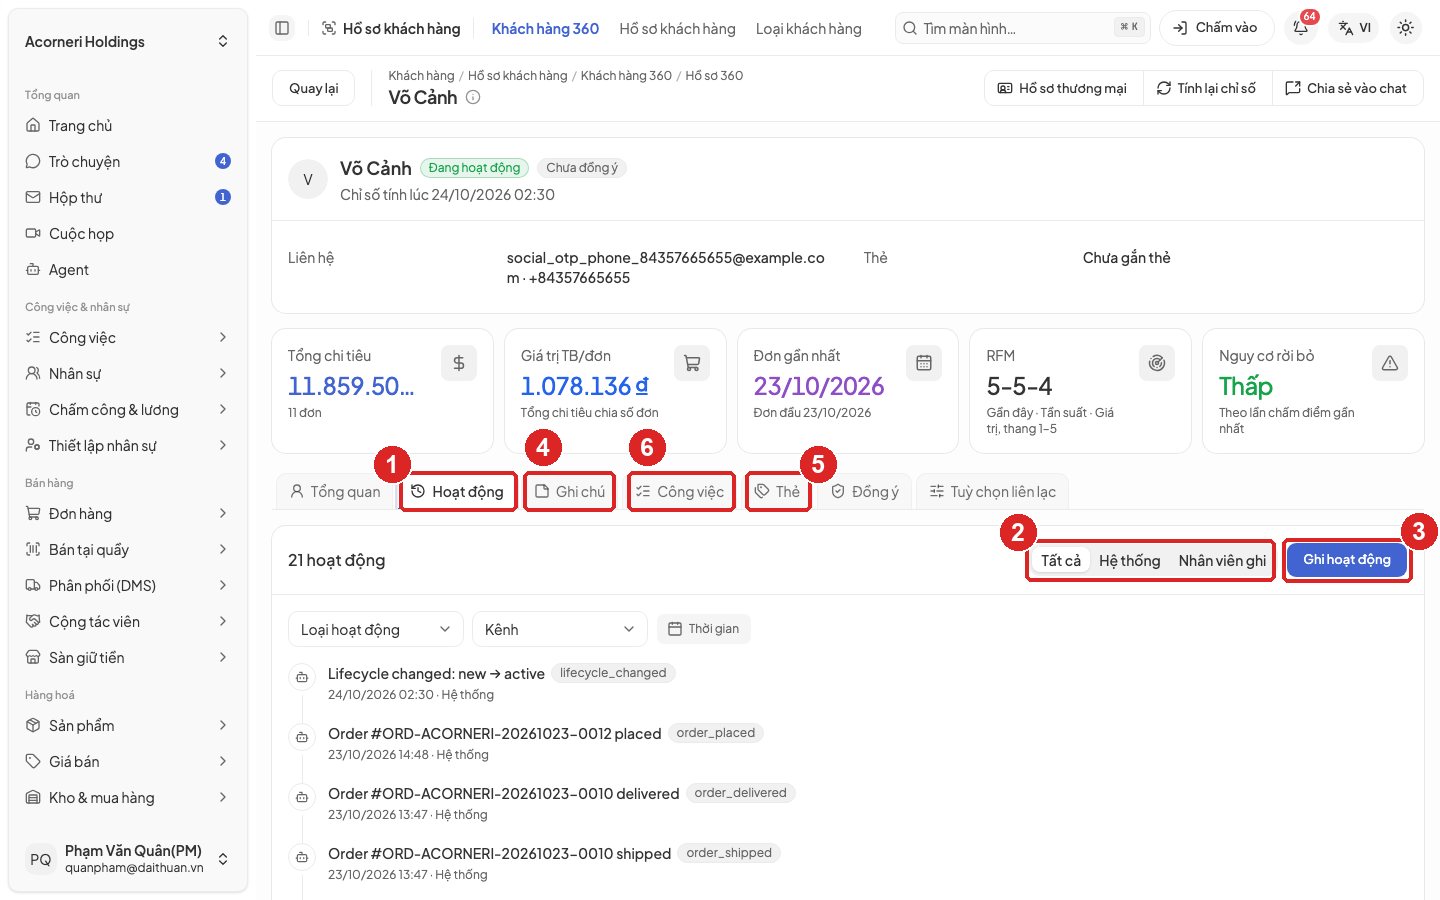
Task: Open Loại khách hàng top menu
Action: [x=808, y=28]
